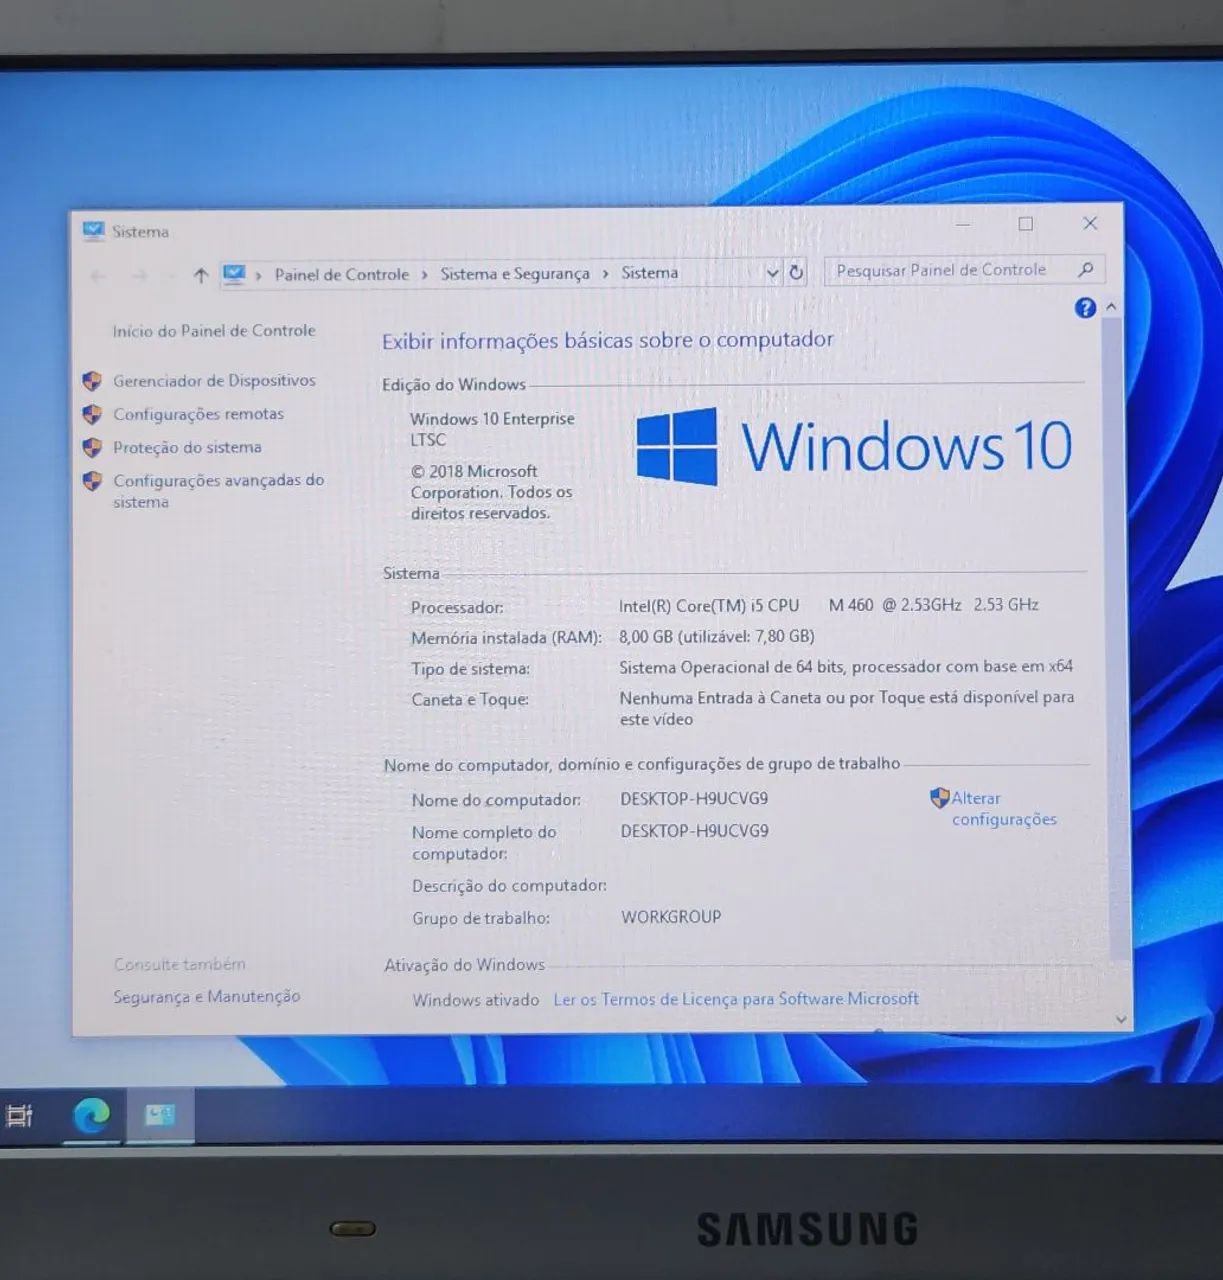Screen dimensions: 1223x1280
Task: Click heading Exibir informações básicas sobre o computador
Action: 607,340
